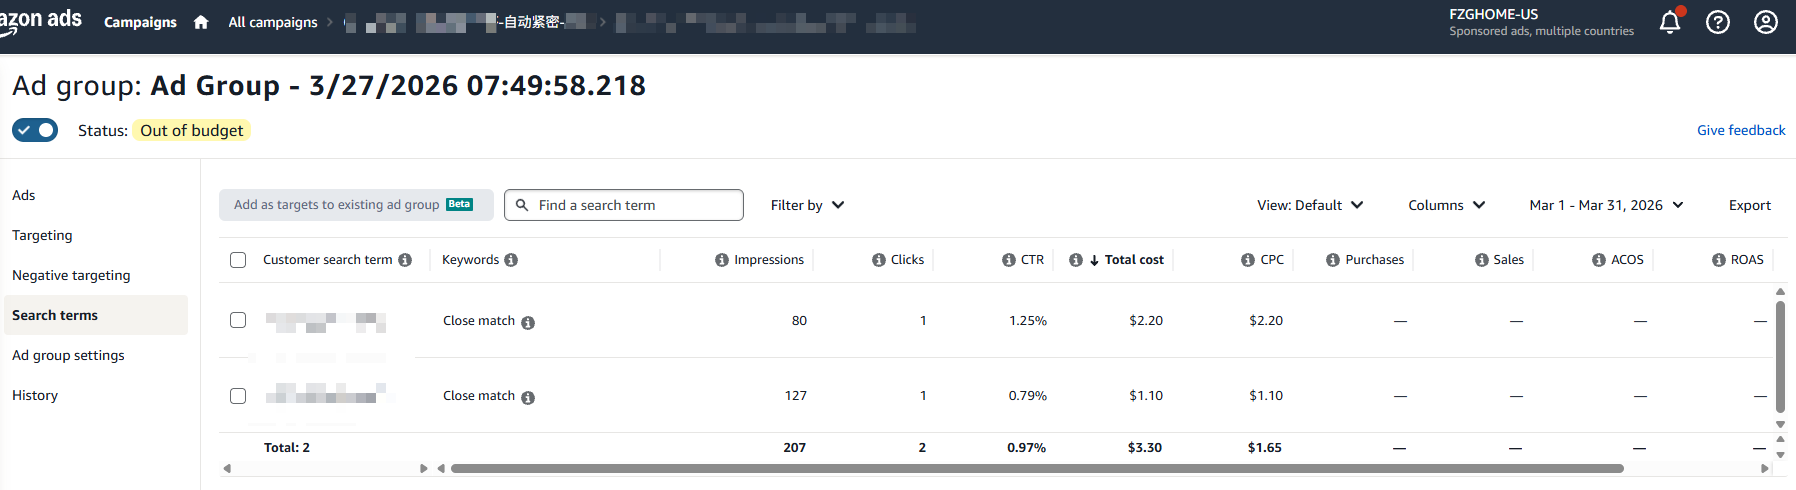Click the Give feedback link
The height and width of the screenshot is (490, 1796).
tap(1740, 130)
